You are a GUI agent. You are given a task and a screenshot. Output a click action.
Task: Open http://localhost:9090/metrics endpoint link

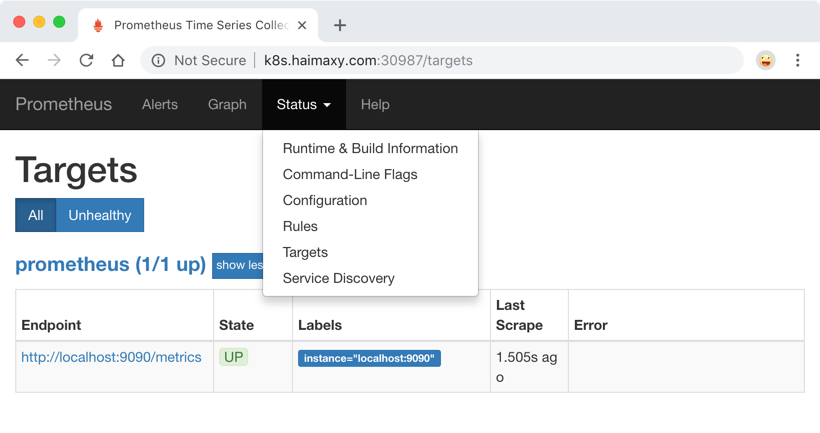point(111,357)
